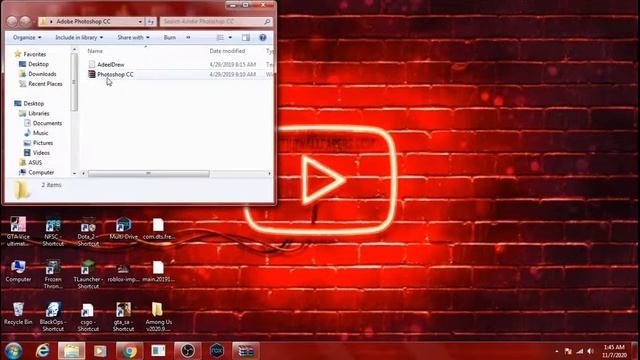Click the Search Adobe Photoshop CC field
This screenshot has width=640, height=360.
(216, 21)
